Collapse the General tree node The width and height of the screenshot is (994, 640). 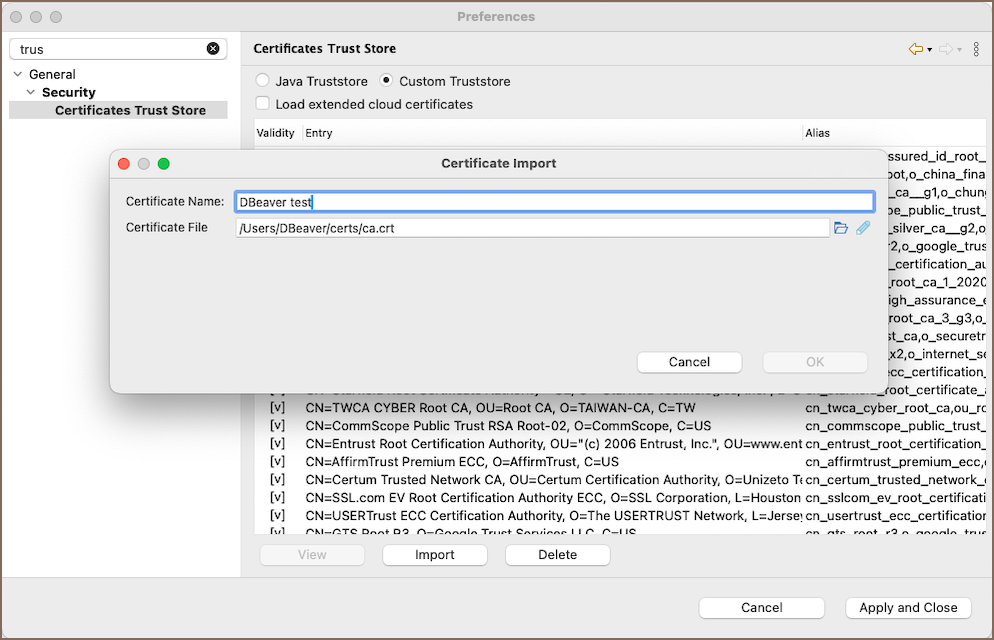[17, 75]
